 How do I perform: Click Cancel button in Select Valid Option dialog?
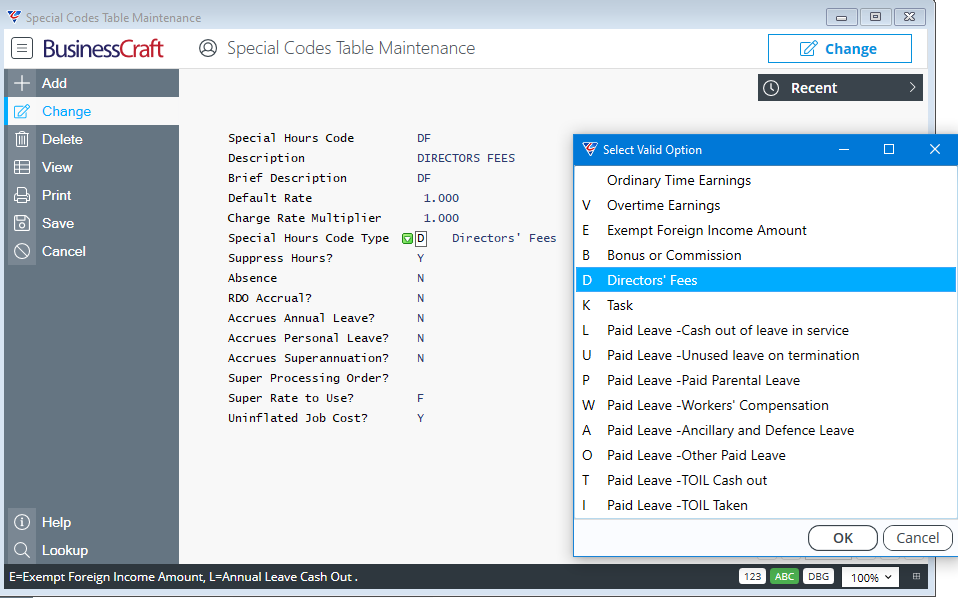(x=917, y=538)
